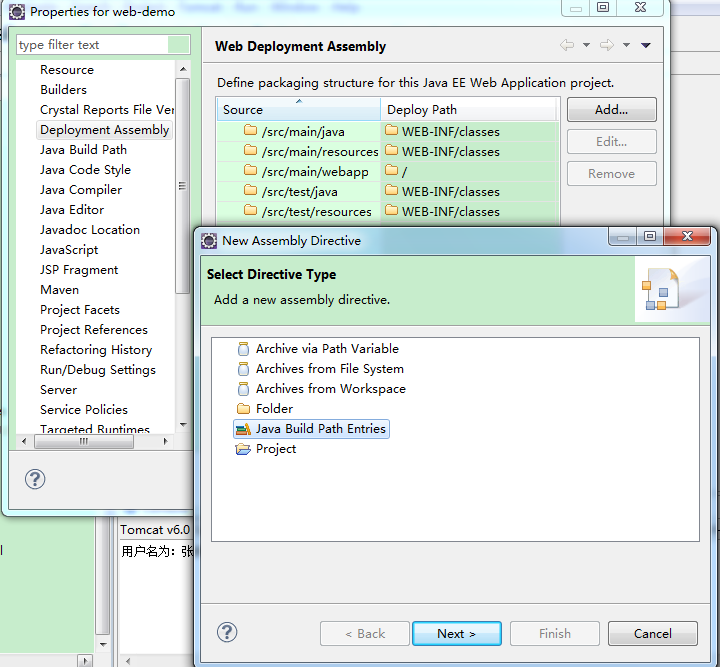Viewport: 720px width, 667px height.
Task: Click folder icon of /src/main/webapp row
Action: pos(250,170)
